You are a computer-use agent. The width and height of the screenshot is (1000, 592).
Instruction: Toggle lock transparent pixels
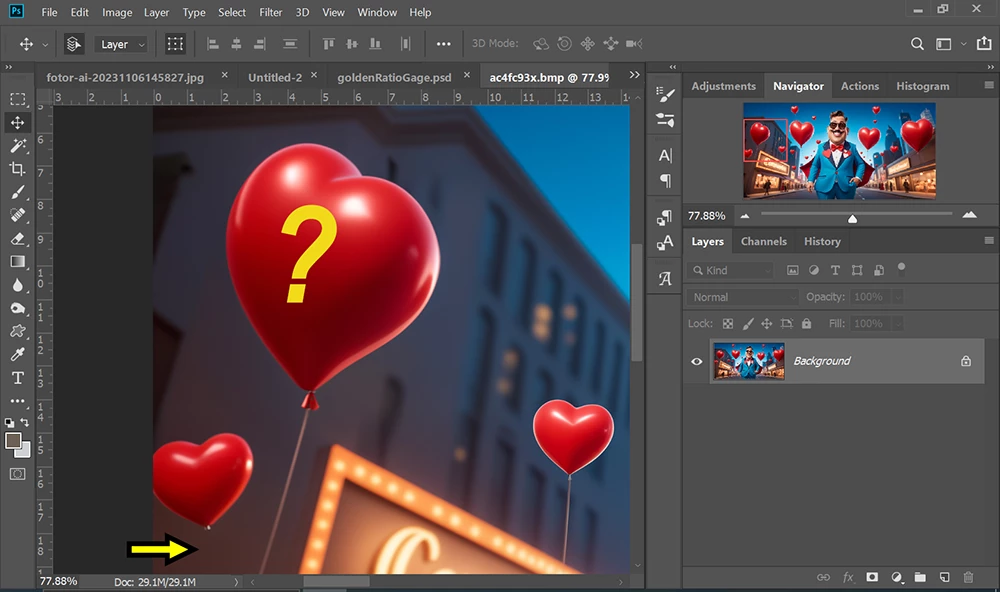click(x=728, y=323)
